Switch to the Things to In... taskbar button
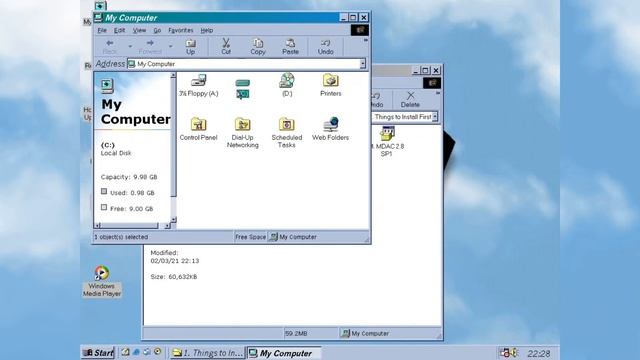The height and width of the screenshot is (360, 640). tap(207, 353)
